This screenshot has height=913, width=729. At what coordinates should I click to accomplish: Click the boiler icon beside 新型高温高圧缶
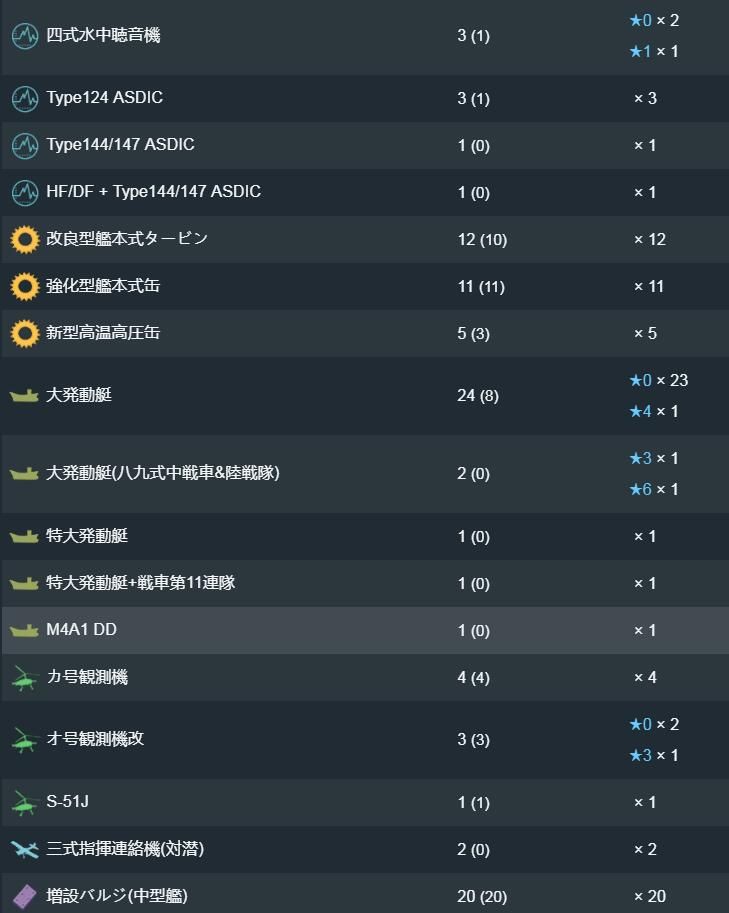pyautogui.click(x=25, y=334)
